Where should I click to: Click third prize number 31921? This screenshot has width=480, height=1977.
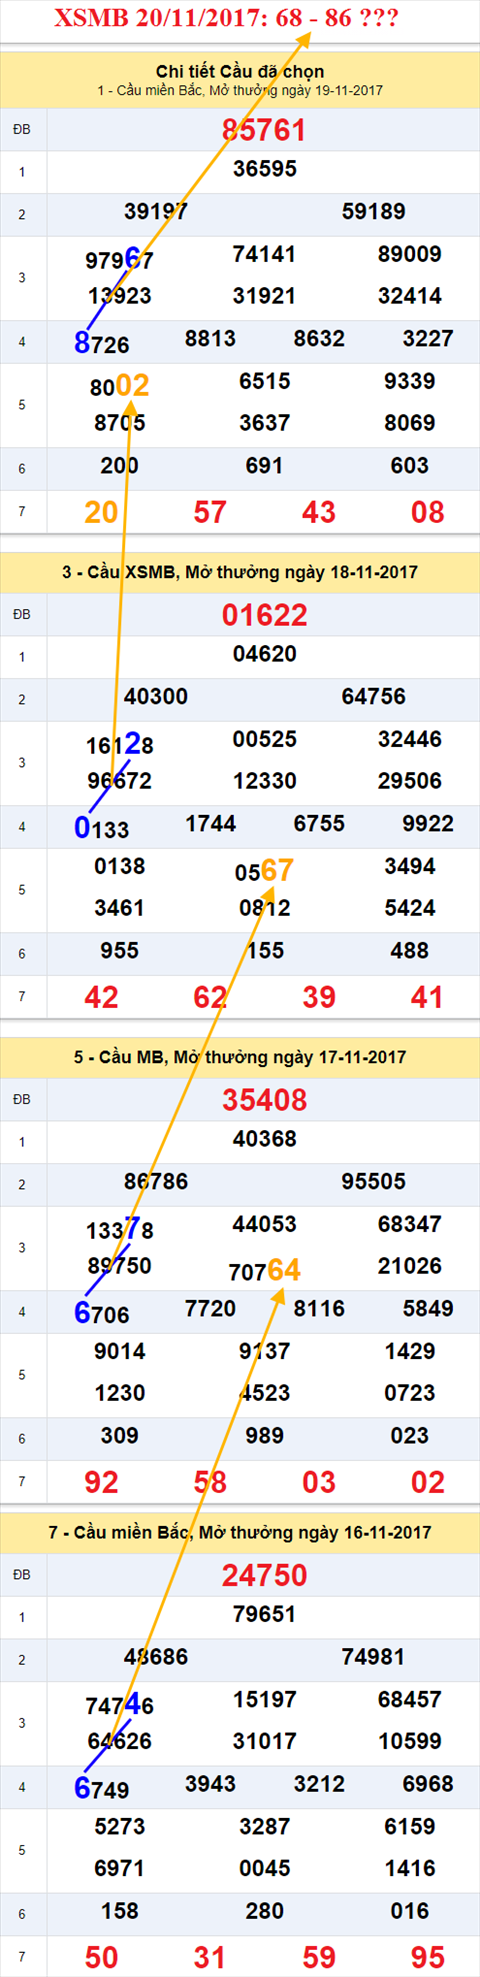(x=264, y=296)
